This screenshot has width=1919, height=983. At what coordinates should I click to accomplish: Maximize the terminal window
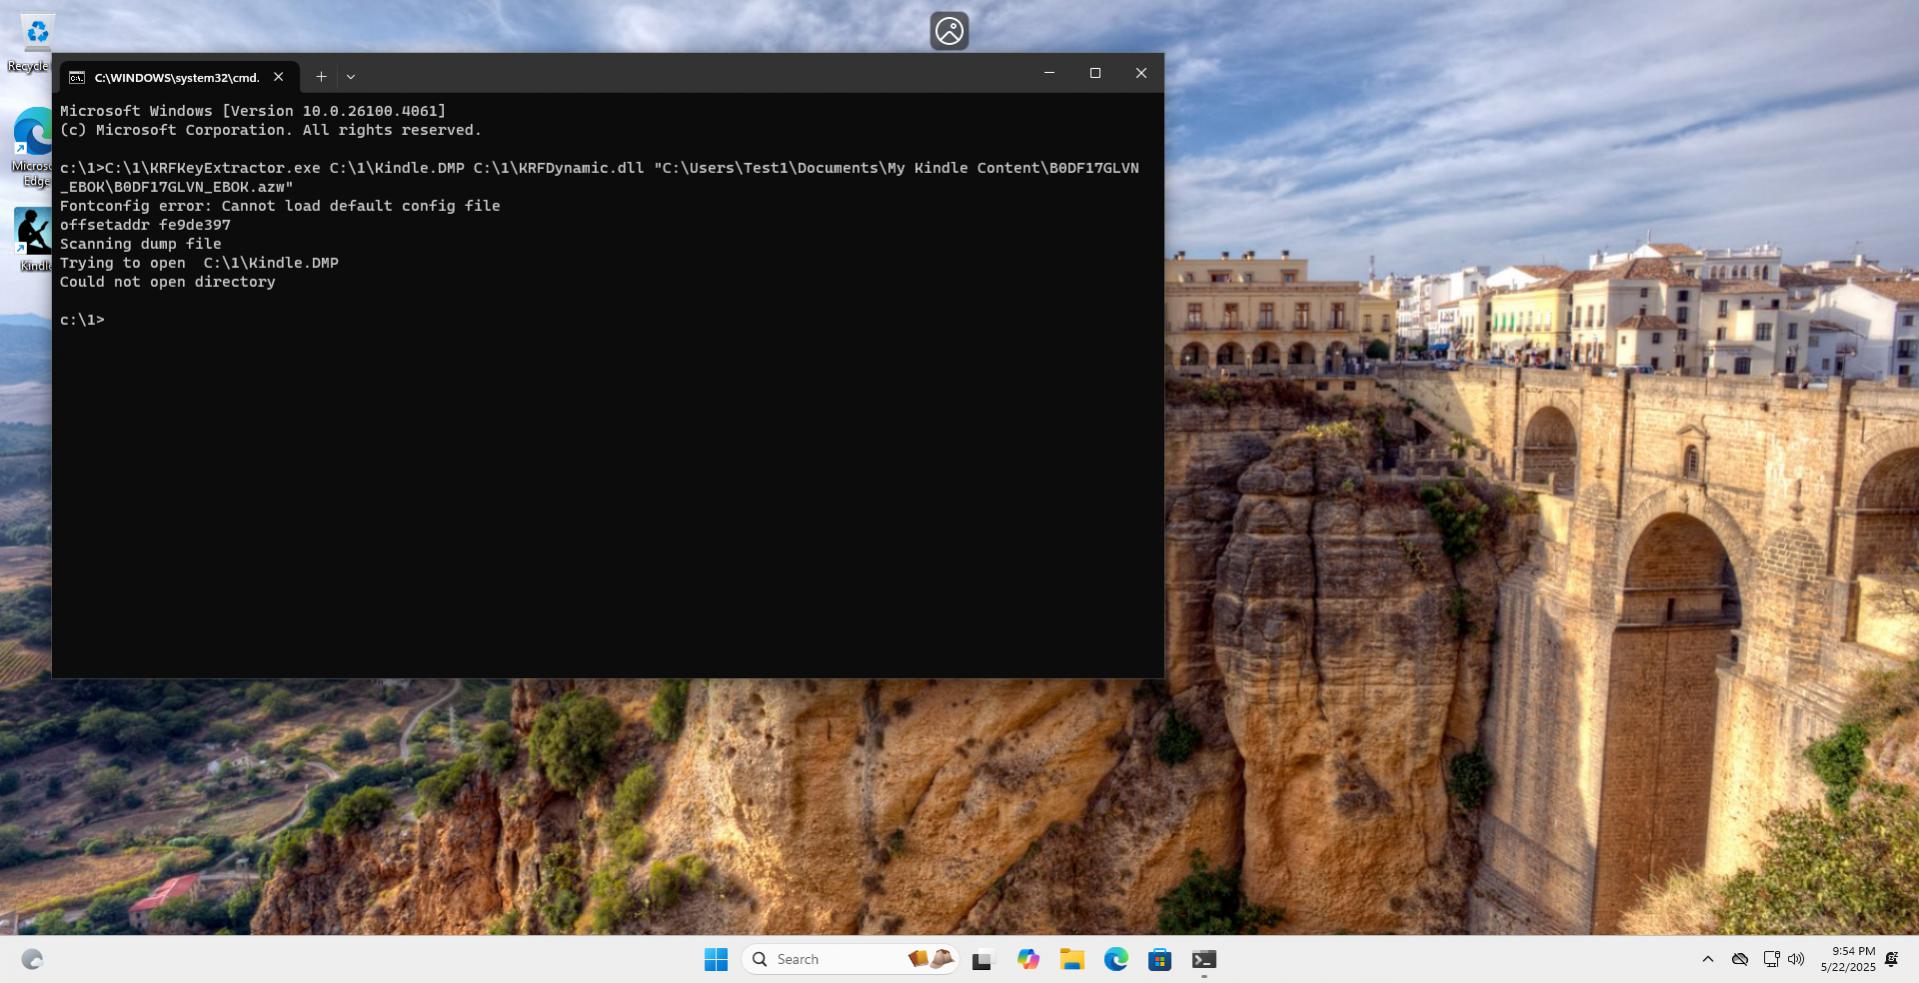coord(1095,73)
